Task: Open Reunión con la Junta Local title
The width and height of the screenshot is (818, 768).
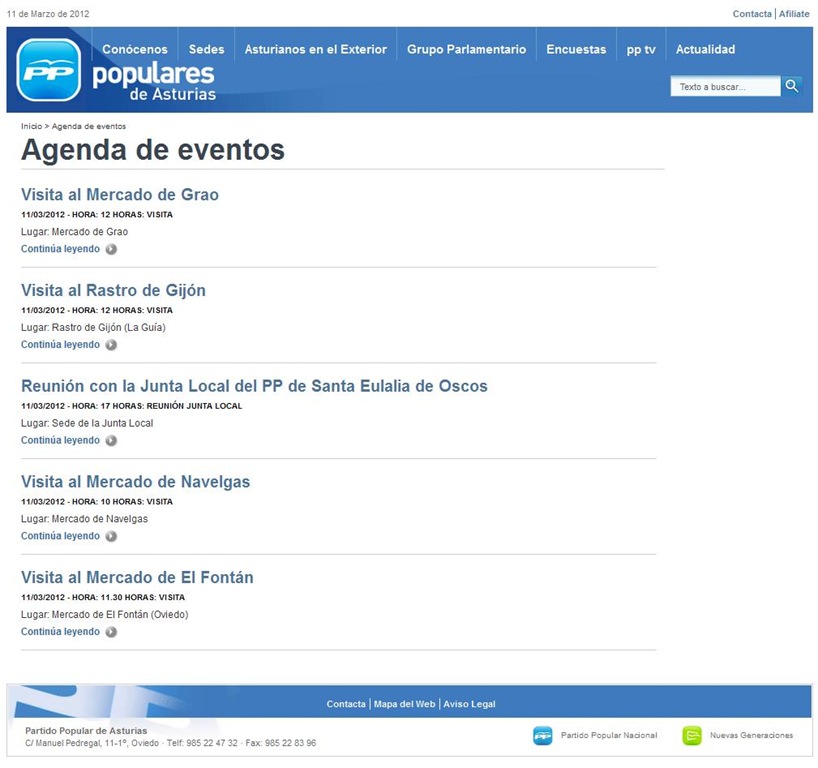Action: point(254,386)
